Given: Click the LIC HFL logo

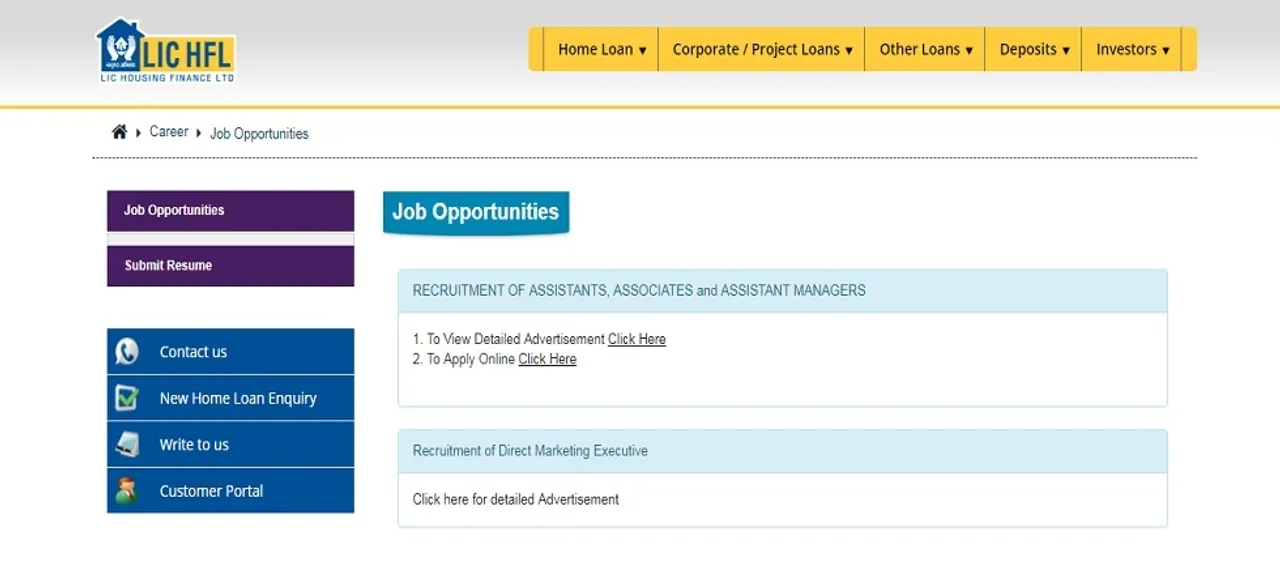Looking at the screenshot, I should tap(166, 50).
